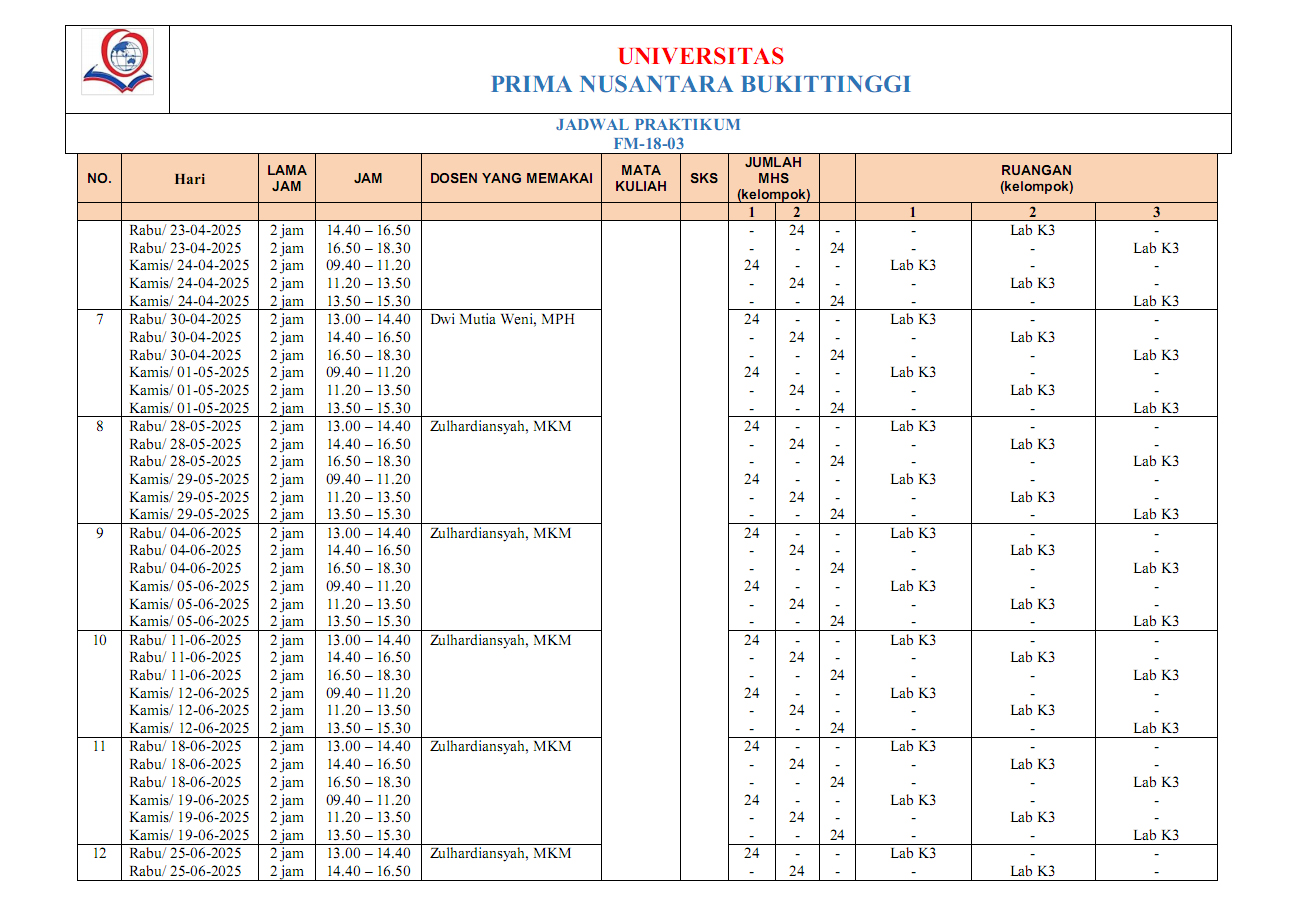1295x915 pixels.
Task: Click "2 jam" in the Rabu 04-06-2025 13.00 row
Action: tap(287, 533)
